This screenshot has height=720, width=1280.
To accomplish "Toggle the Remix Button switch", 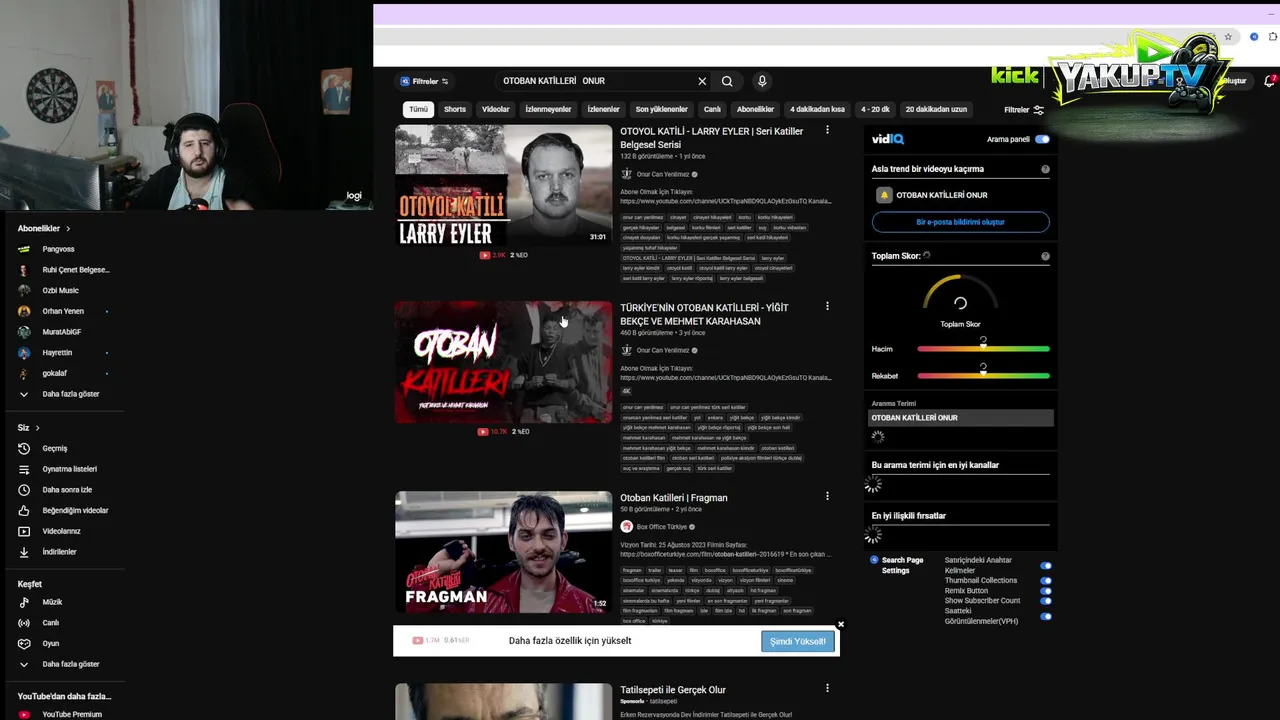I will (x=1045, y=591).
